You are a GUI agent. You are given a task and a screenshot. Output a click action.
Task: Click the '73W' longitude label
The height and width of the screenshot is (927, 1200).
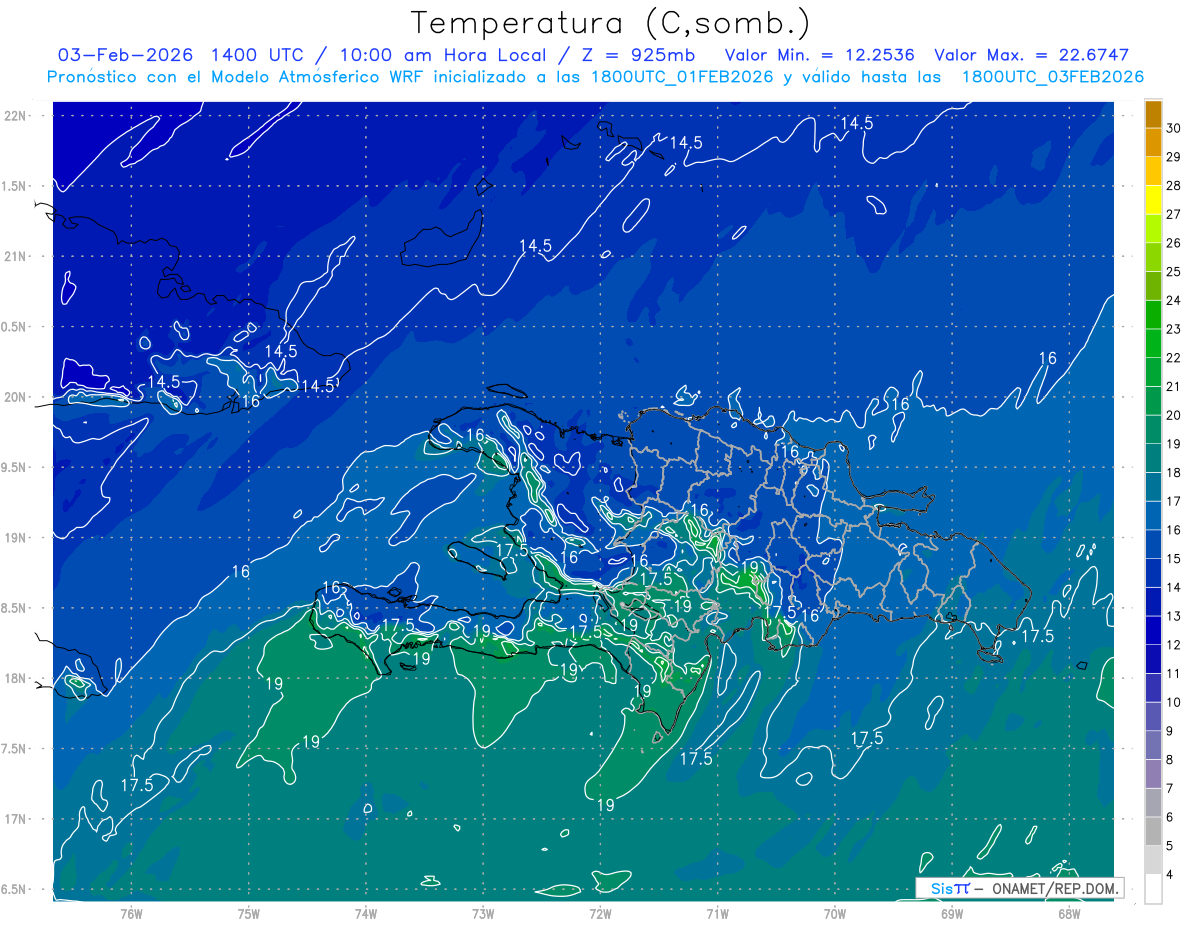(483, 913)
